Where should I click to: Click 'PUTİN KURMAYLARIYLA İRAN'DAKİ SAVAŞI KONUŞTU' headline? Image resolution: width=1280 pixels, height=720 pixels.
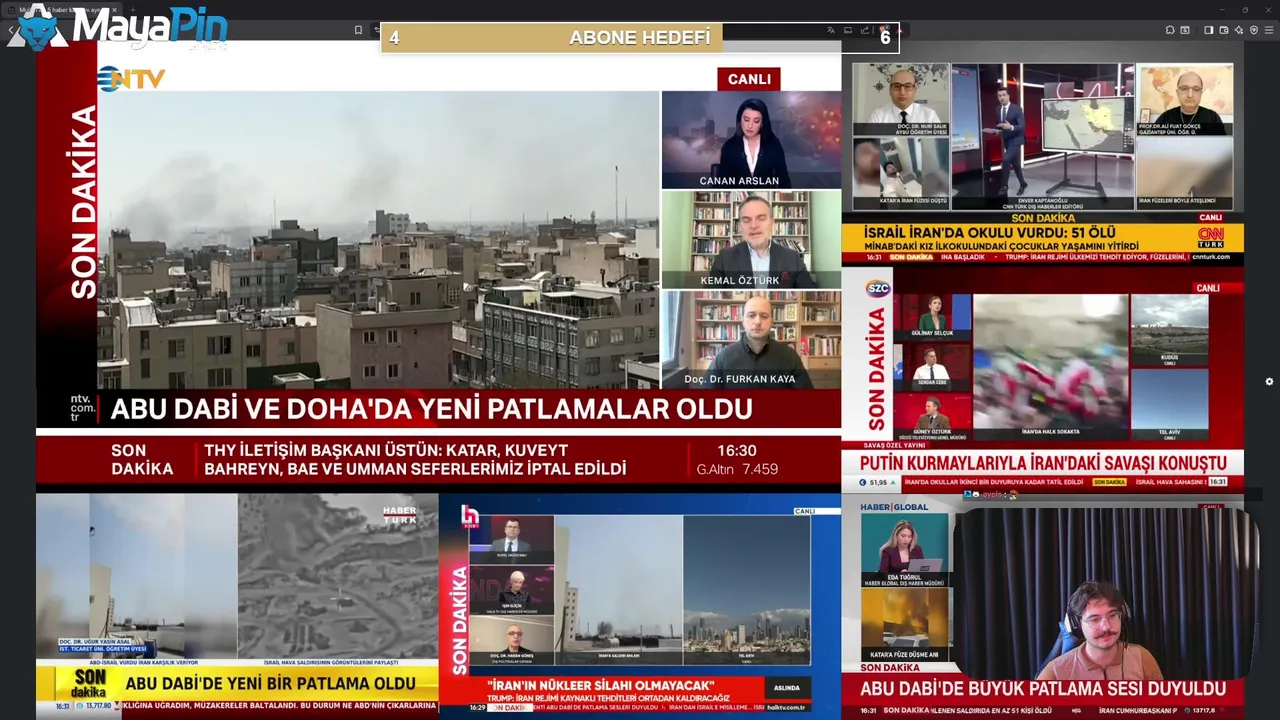(x=1043, y=463)
